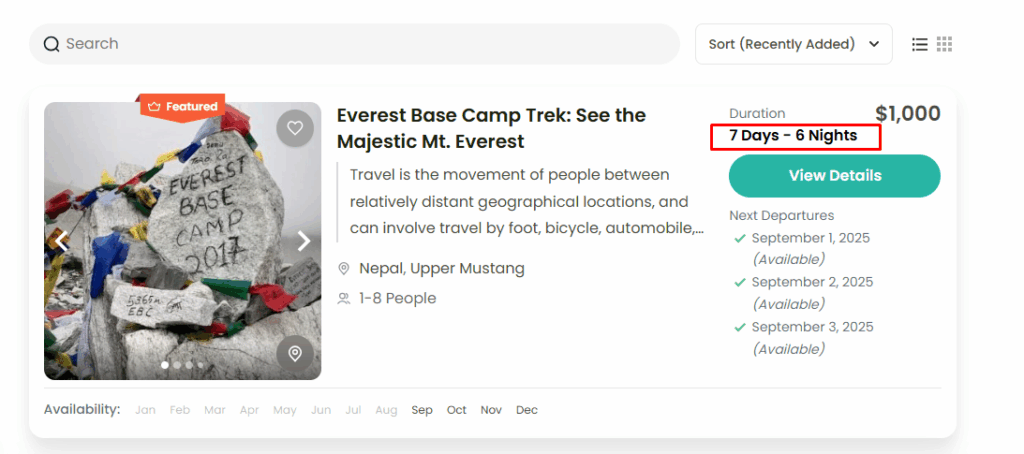Click the Featured crown badge
The height and width of the screenshot is (454, 1024).
coord(182,106)
